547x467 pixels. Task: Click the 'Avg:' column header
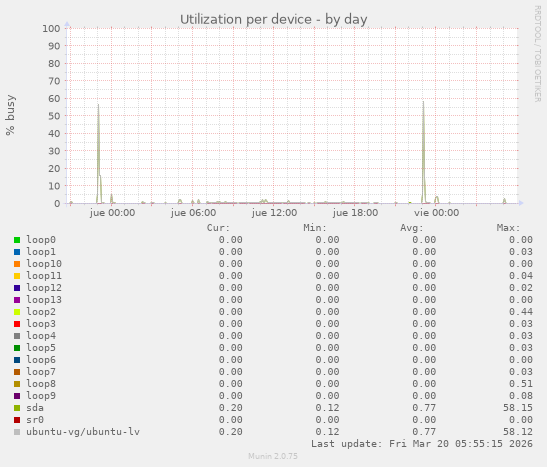[x=412, y=228]
